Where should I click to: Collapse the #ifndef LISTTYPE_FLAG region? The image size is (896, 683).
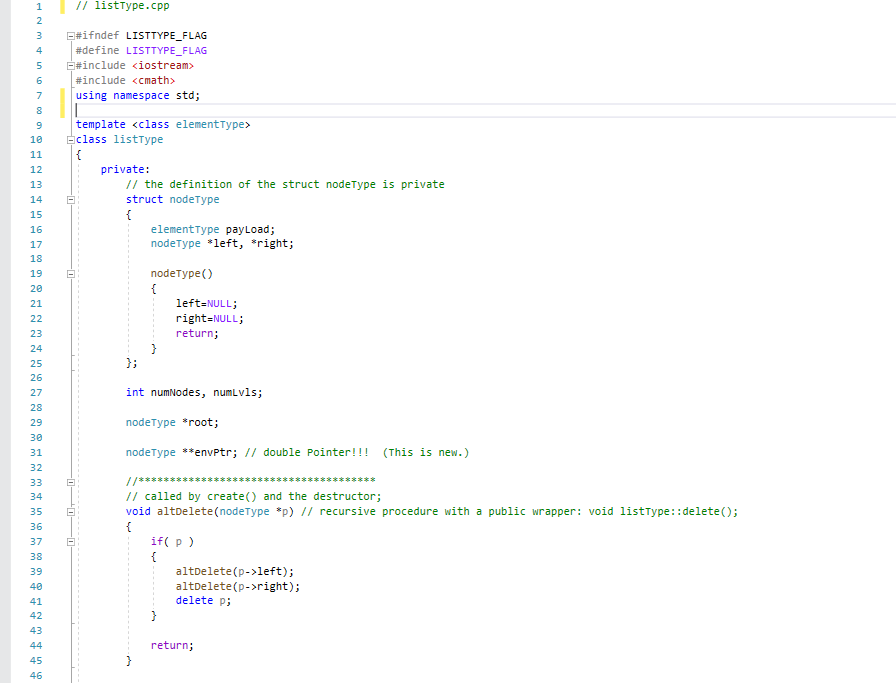coord(69,35)
